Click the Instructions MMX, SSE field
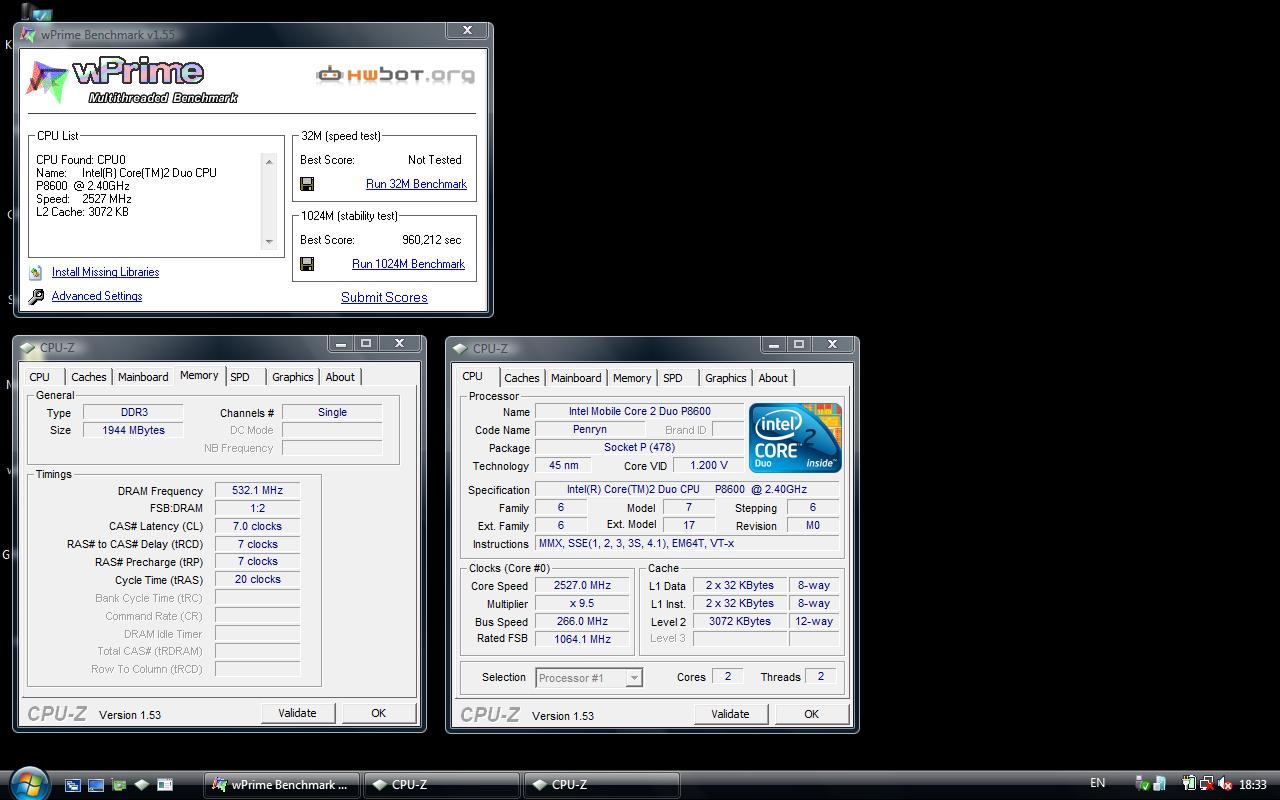Image resolution: width=1280 pixels, height=800 pixels. point(687,543)
